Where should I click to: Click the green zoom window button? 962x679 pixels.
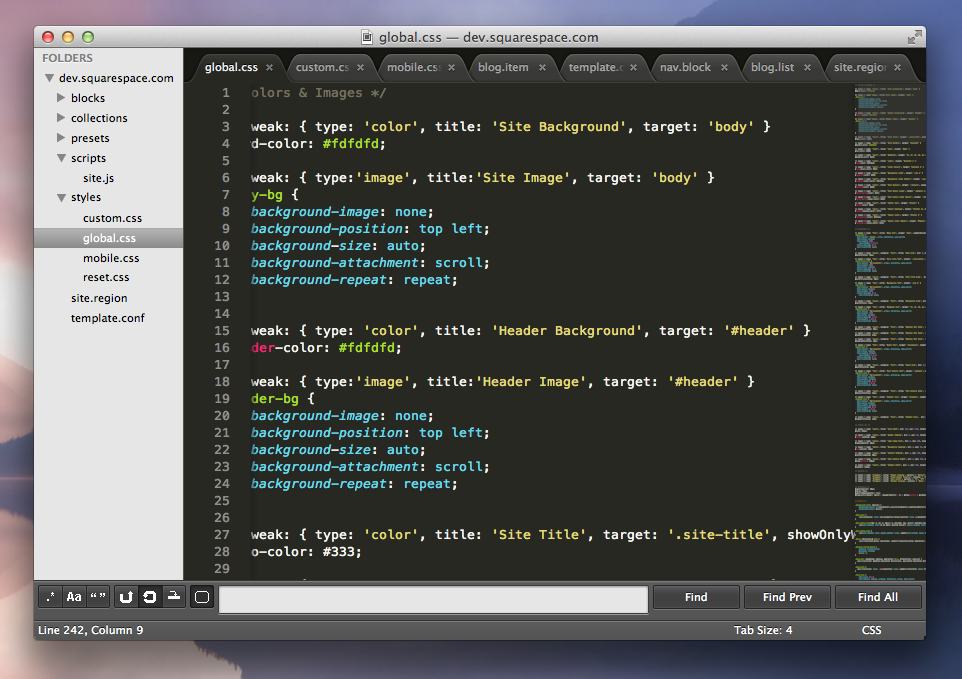click(x=88, y=37)
